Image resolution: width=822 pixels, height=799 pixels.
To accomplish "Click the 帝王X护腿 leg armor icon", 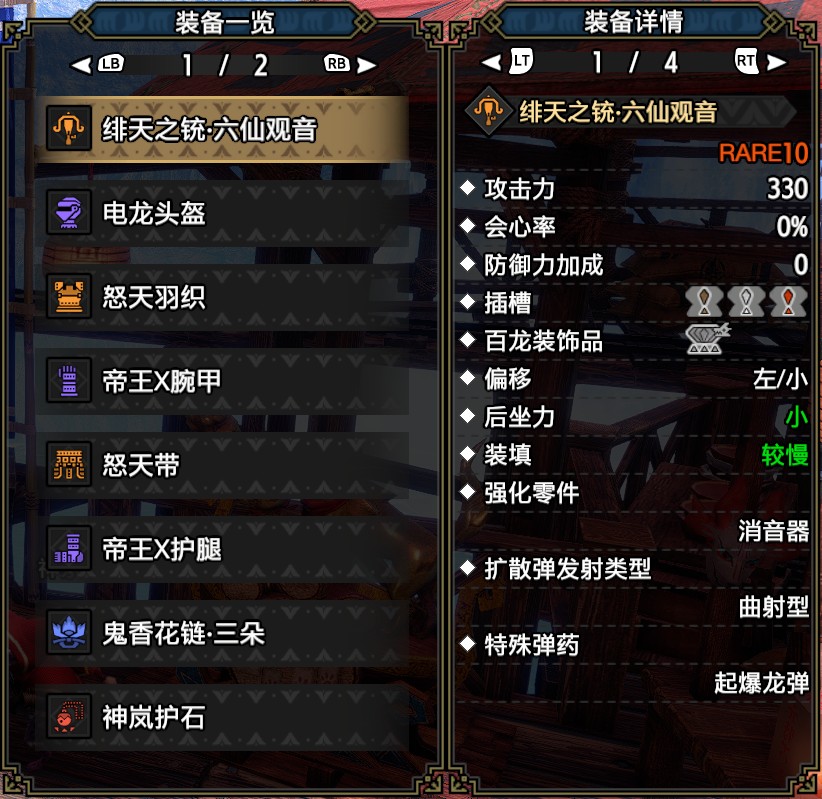I will [69, 548].
